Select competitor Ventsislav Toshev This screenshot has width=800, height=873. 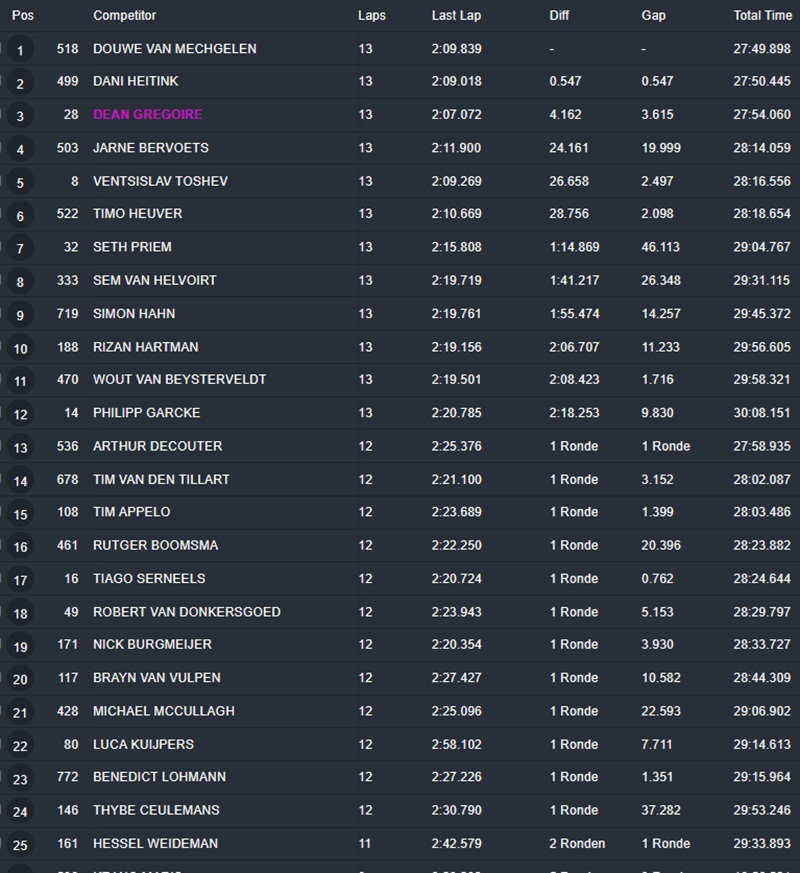[x=160, y=181]
